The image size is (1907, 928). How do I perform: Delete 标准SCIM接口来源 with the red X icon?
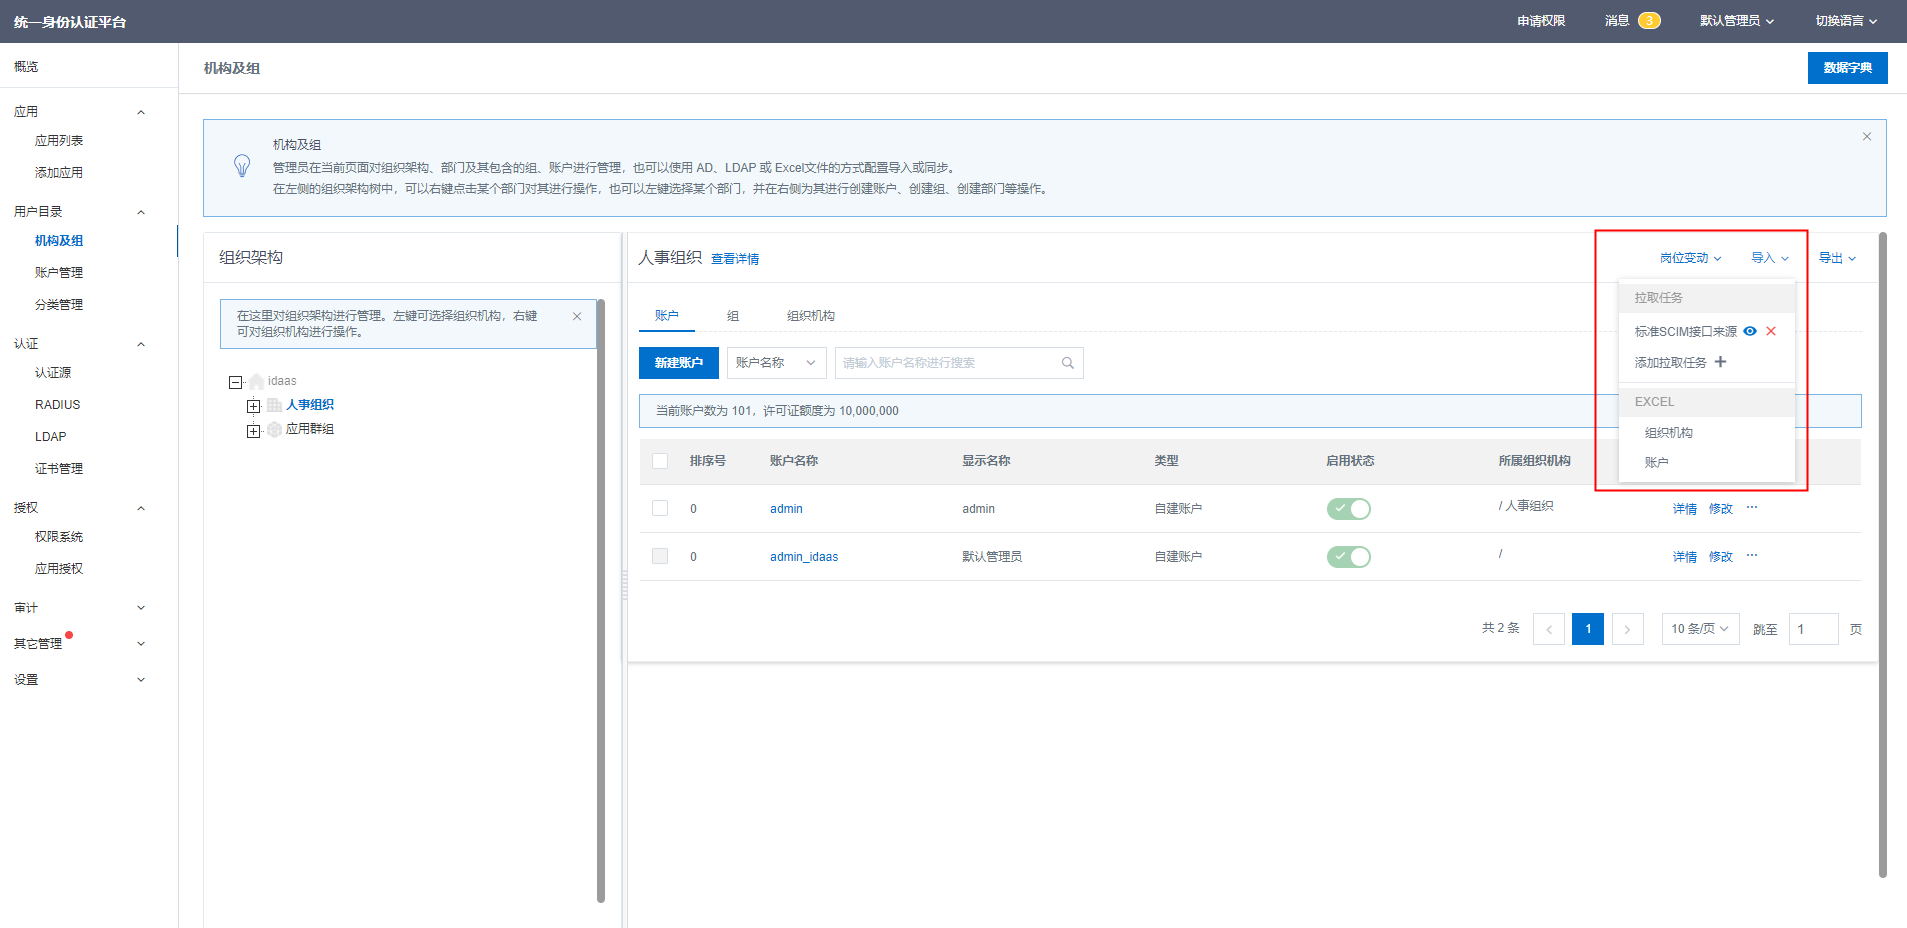[x=1771, y=331]
